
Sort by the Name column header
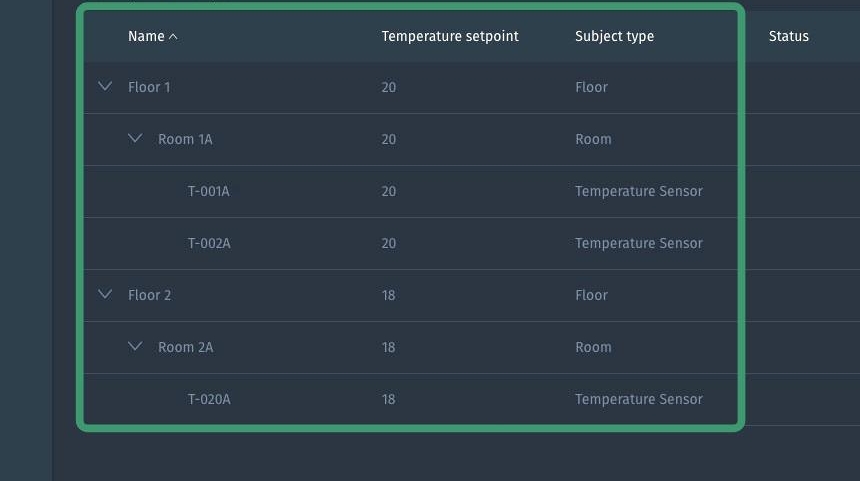coord(146,37)
